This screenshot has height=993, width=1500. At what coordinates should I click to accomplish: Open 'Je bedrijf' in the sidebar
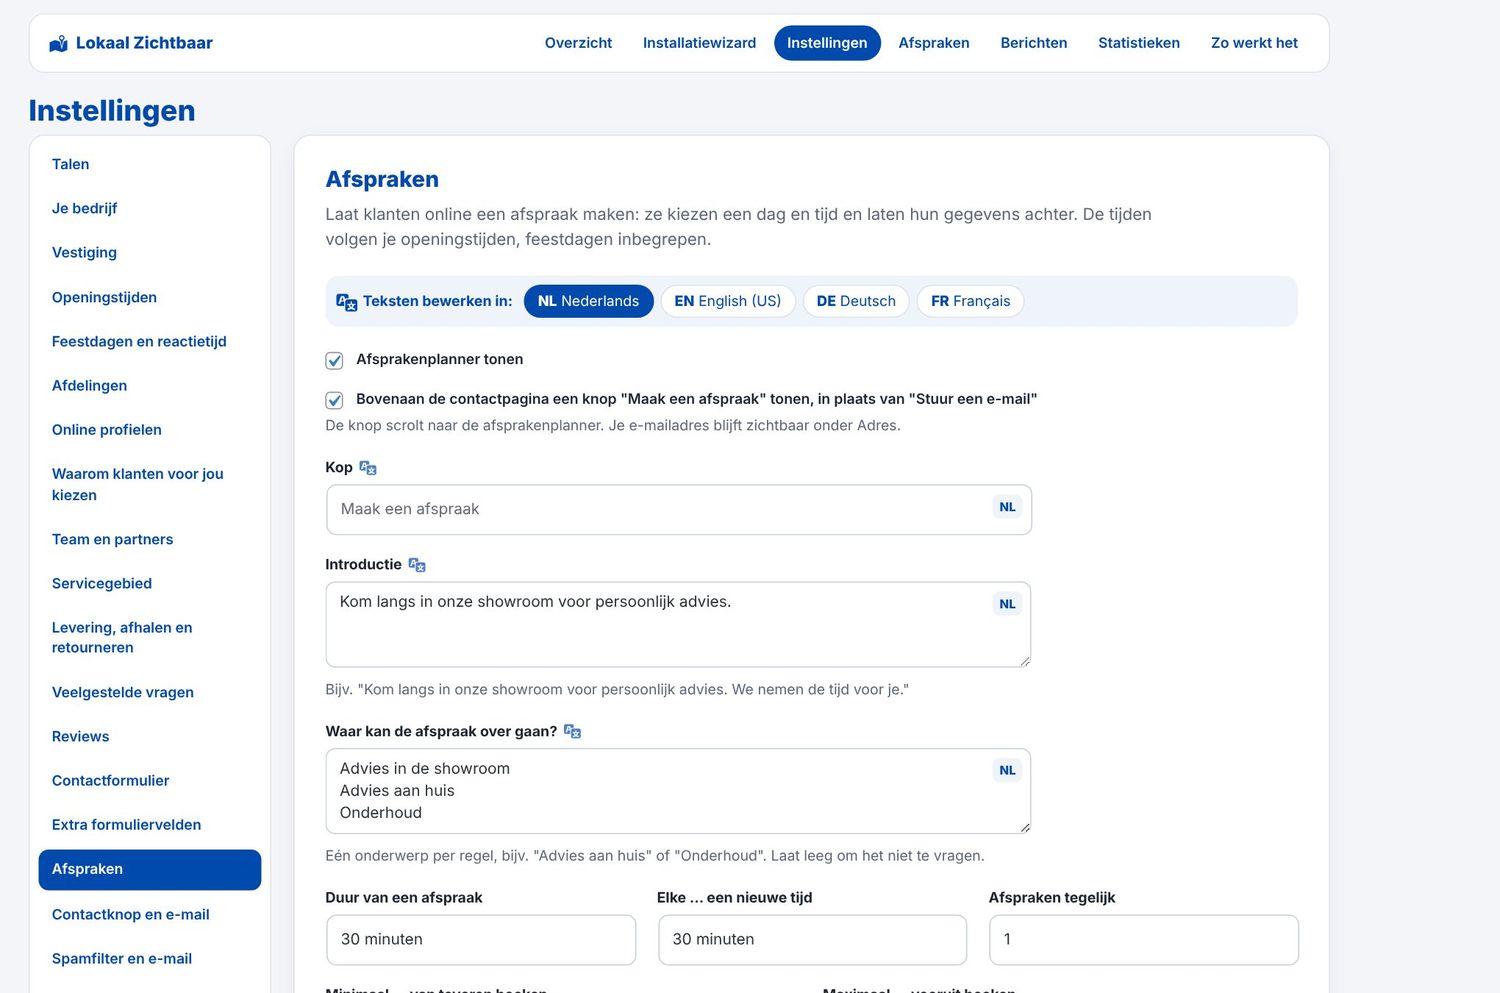pyautogui.click(x=150, y=208)
